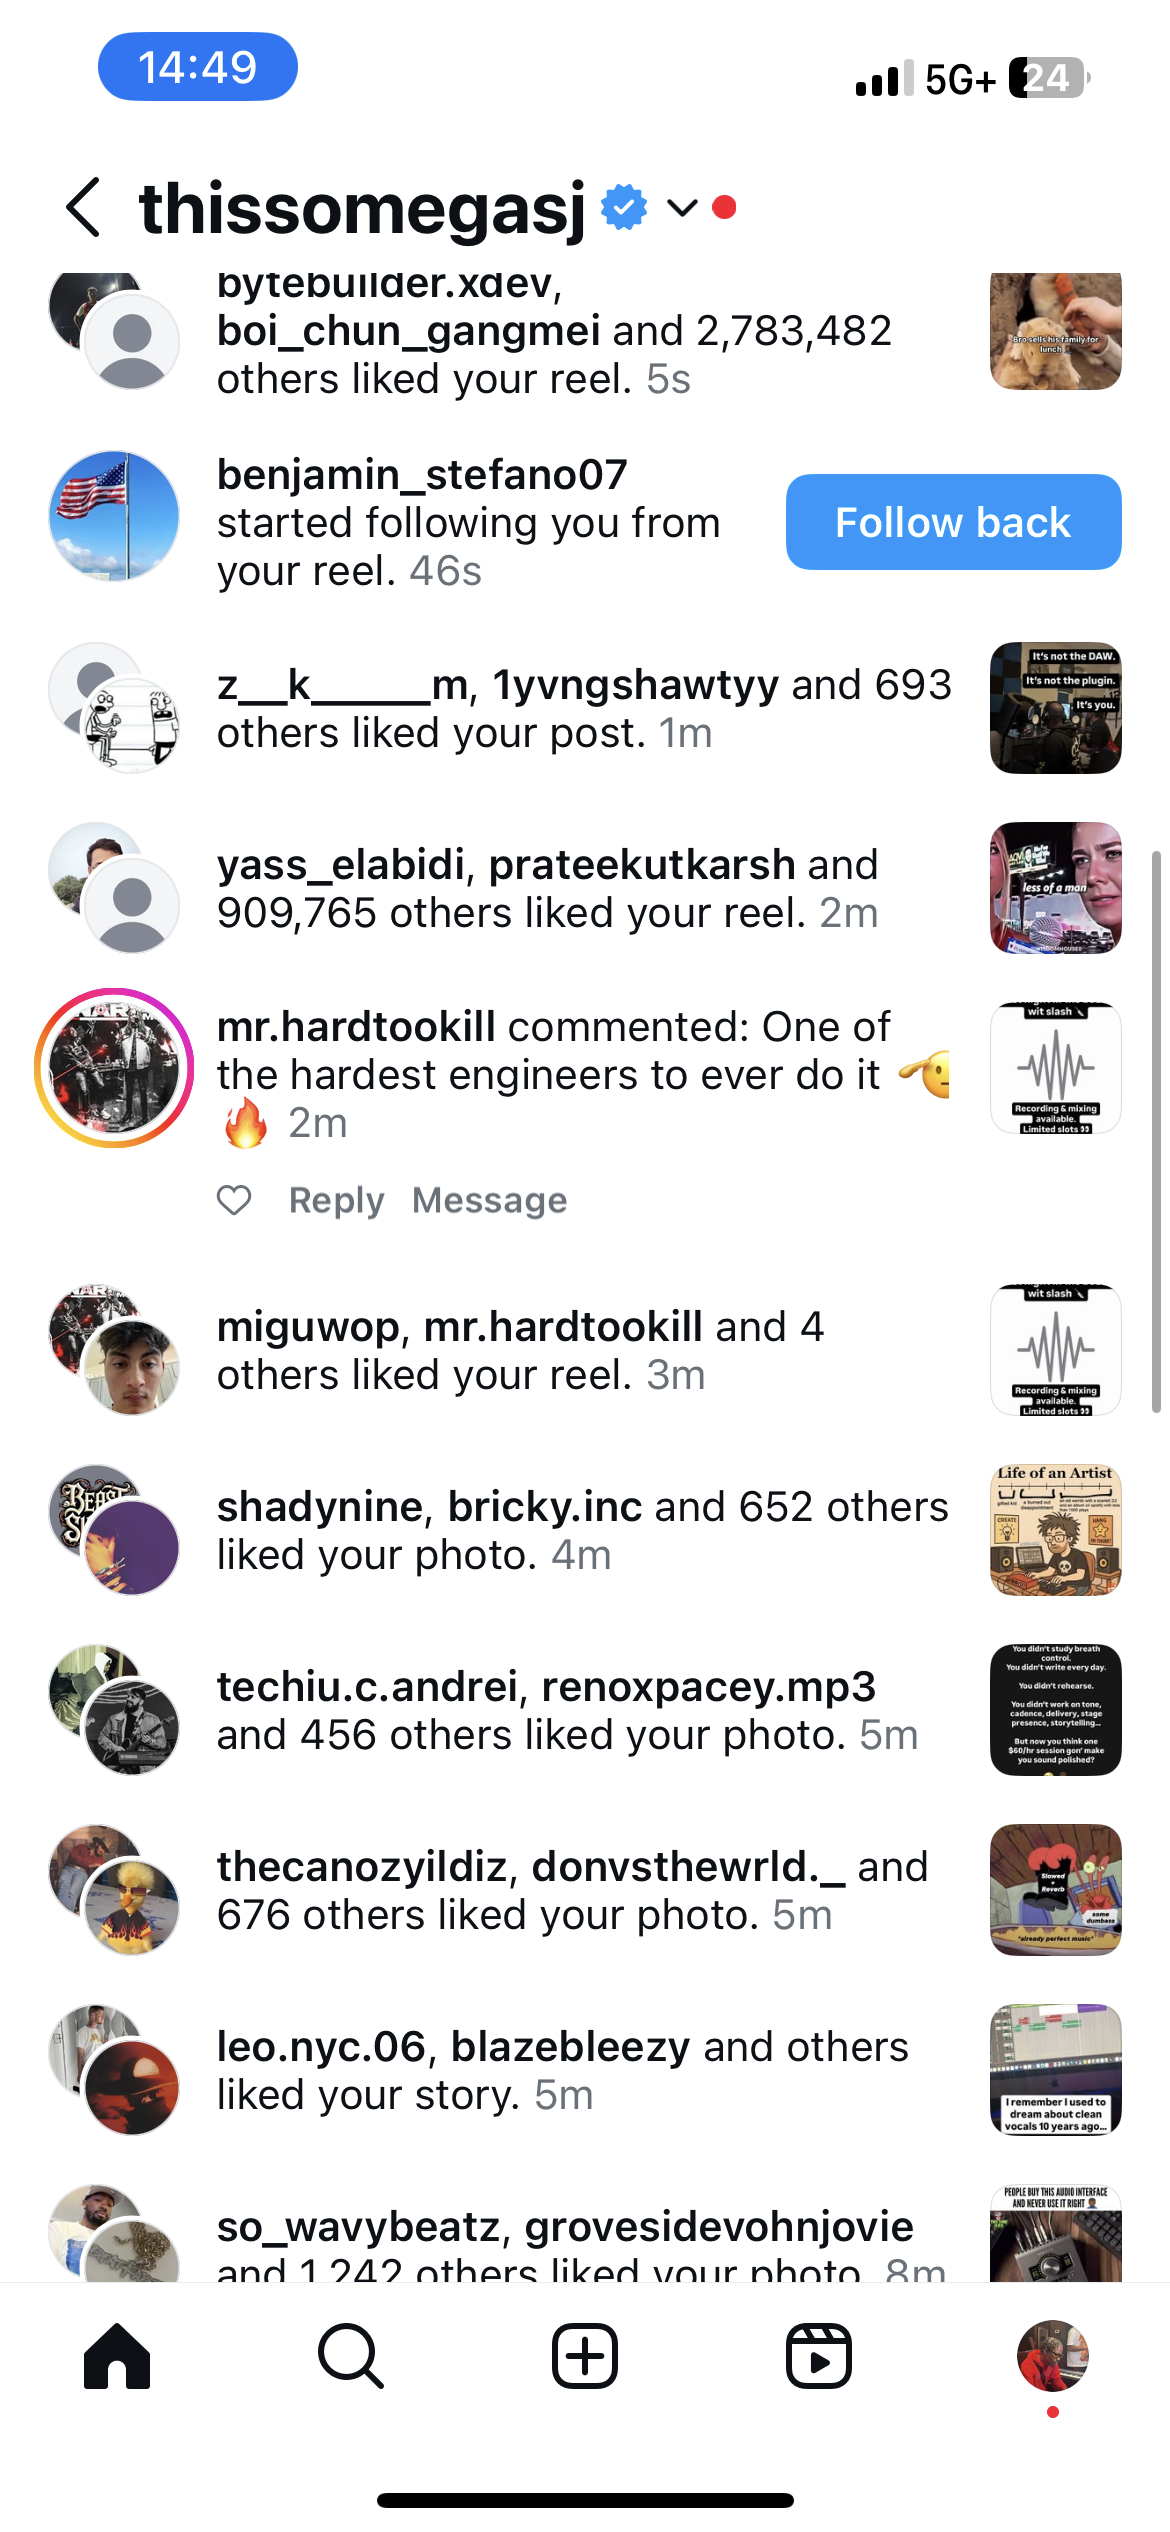1170x2532 pixels.
Task: Tap Follow back for benjamin_stefano07
Action: [x=953, y=522]
